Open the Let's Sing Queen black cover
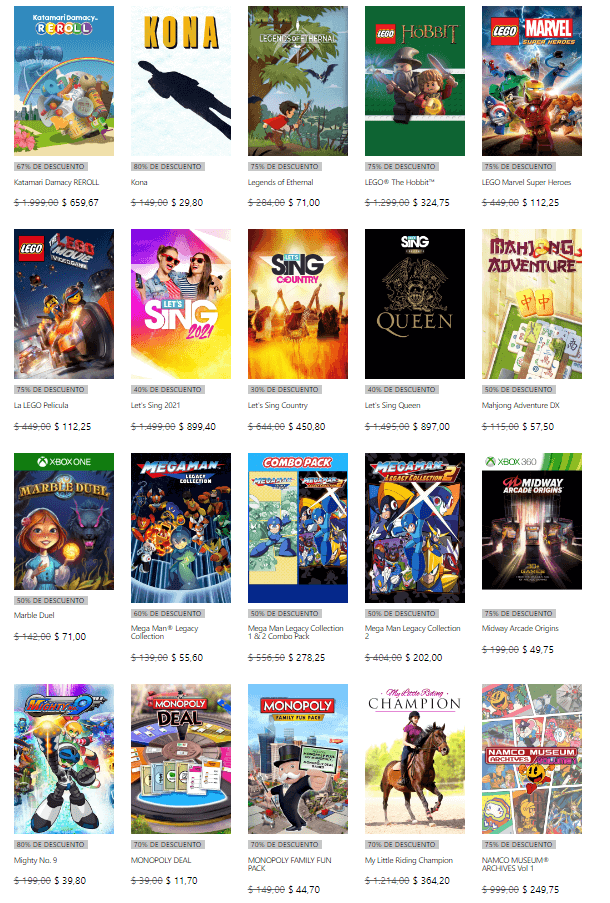 pyautogui.click(x=415, y=304)
